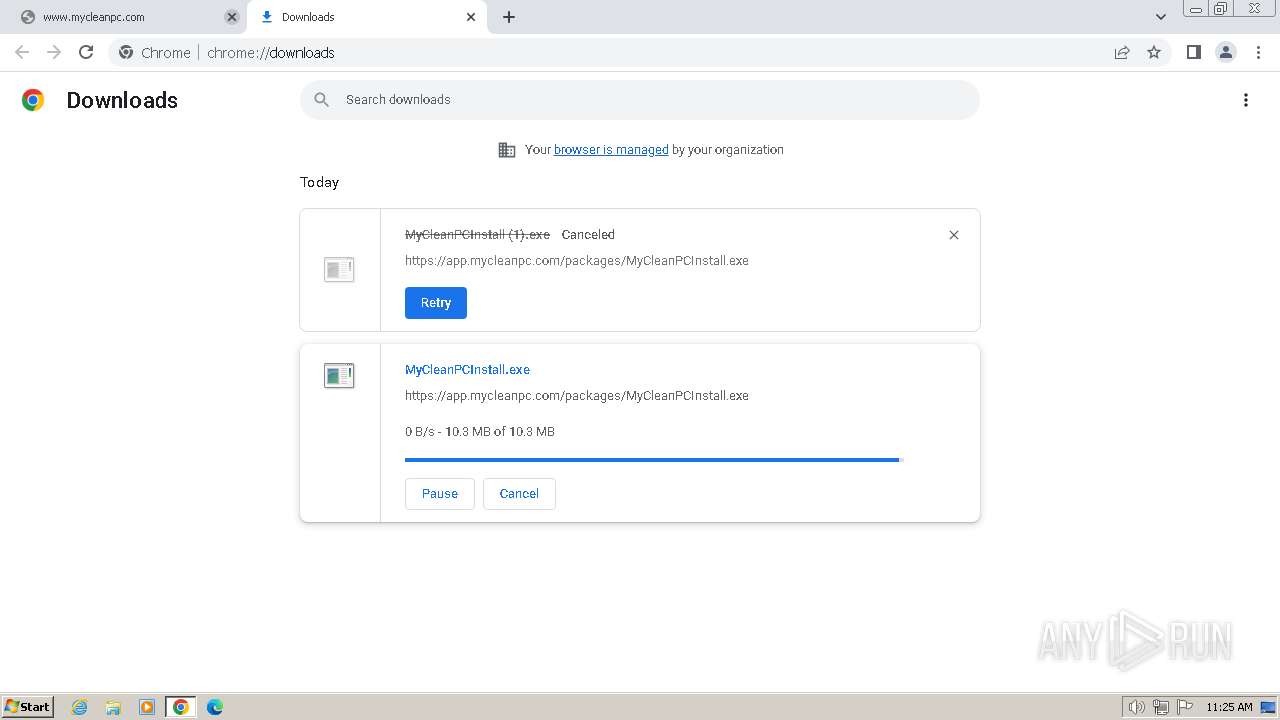
Task: Close the Downloads tab
Action: 471,17
